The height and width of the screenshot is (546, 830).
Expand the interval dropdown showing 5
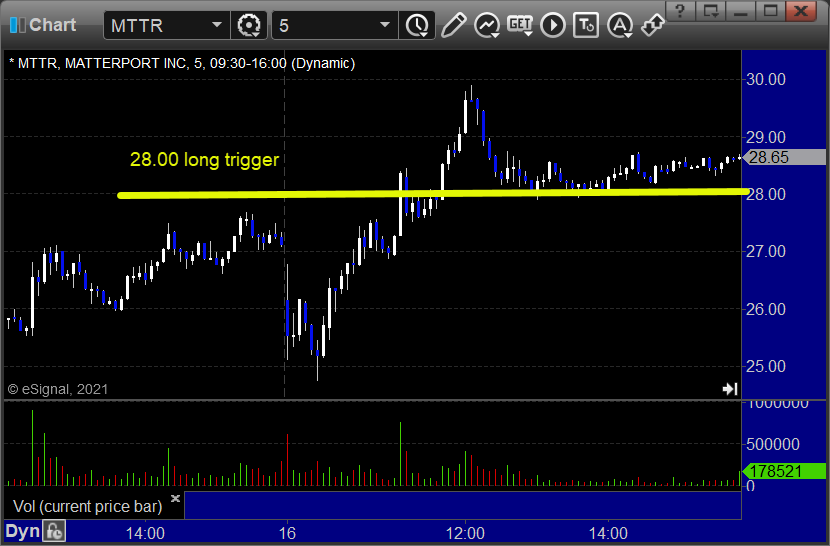[x=385, y=25]
